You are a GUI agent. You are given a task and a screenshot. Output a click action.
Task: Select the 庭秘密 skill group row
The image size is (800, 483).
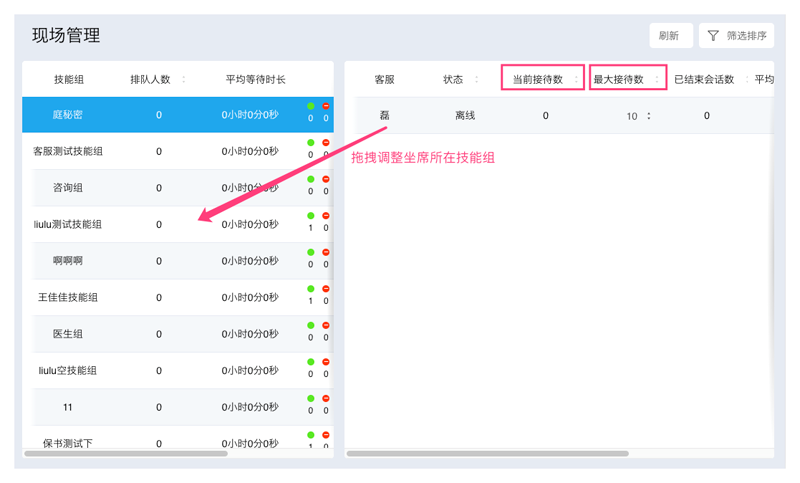click(68, 115)
